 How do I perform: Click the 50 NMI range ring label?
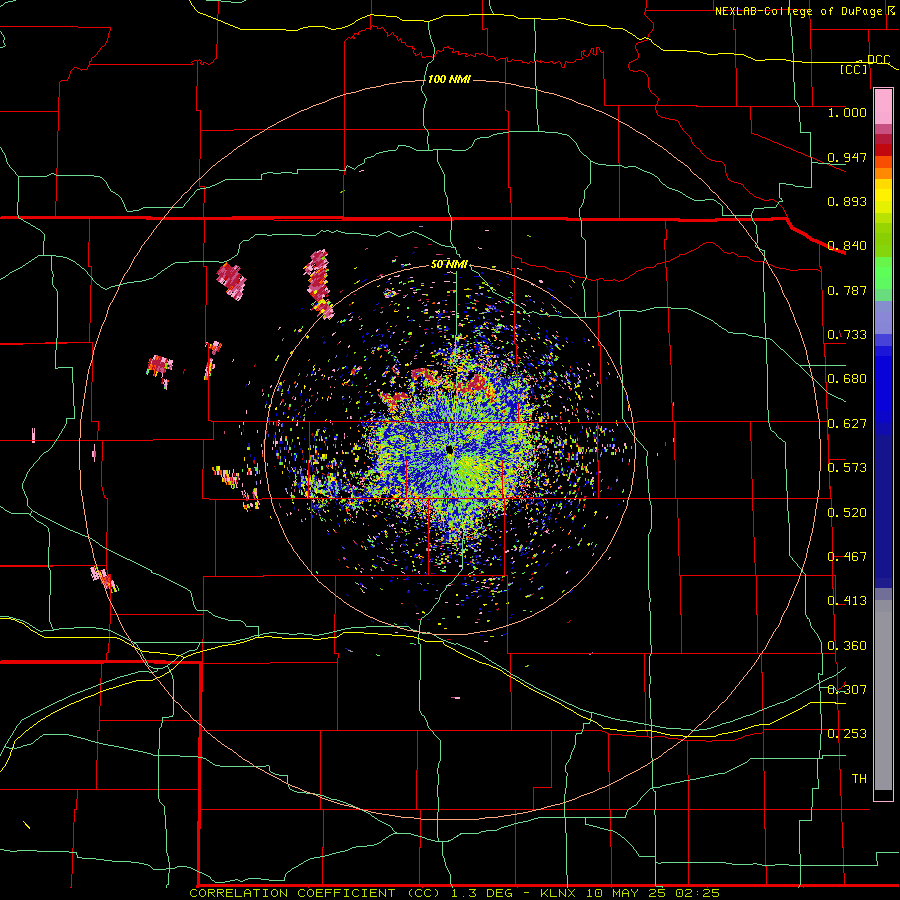coord(449,264)
